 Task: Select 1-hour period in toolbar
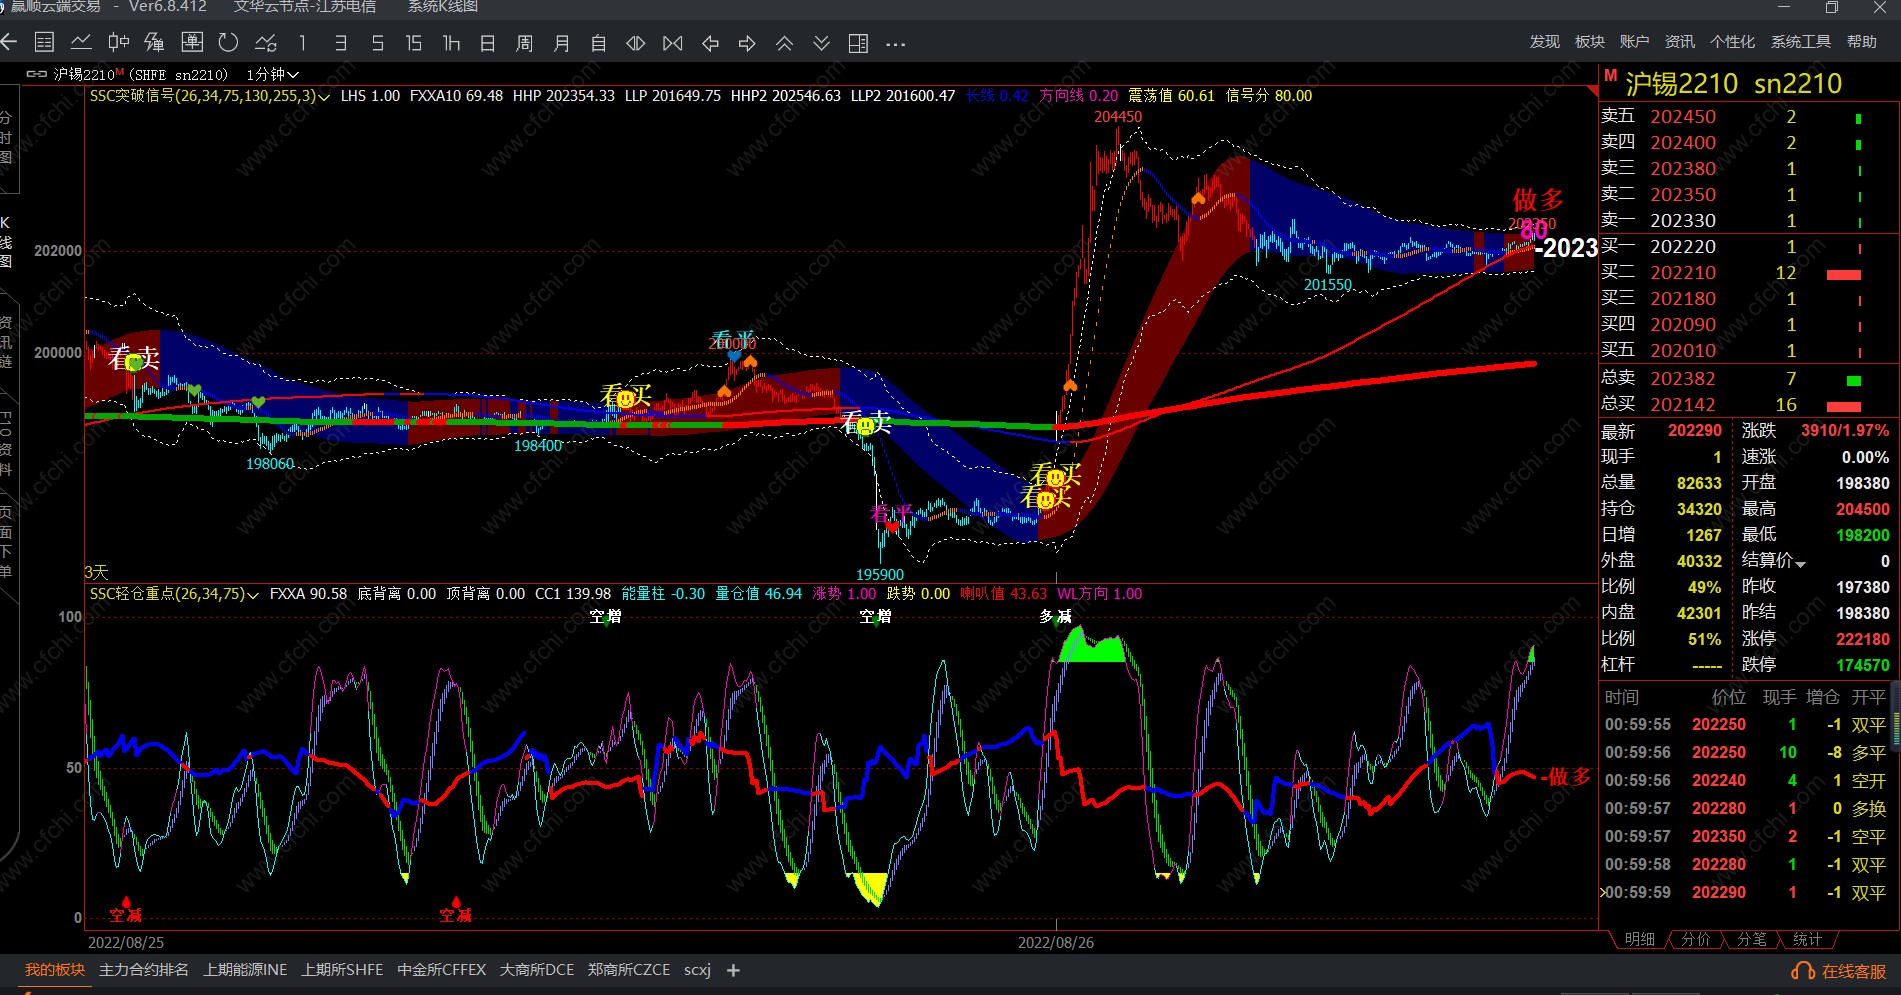pos(451,43)
